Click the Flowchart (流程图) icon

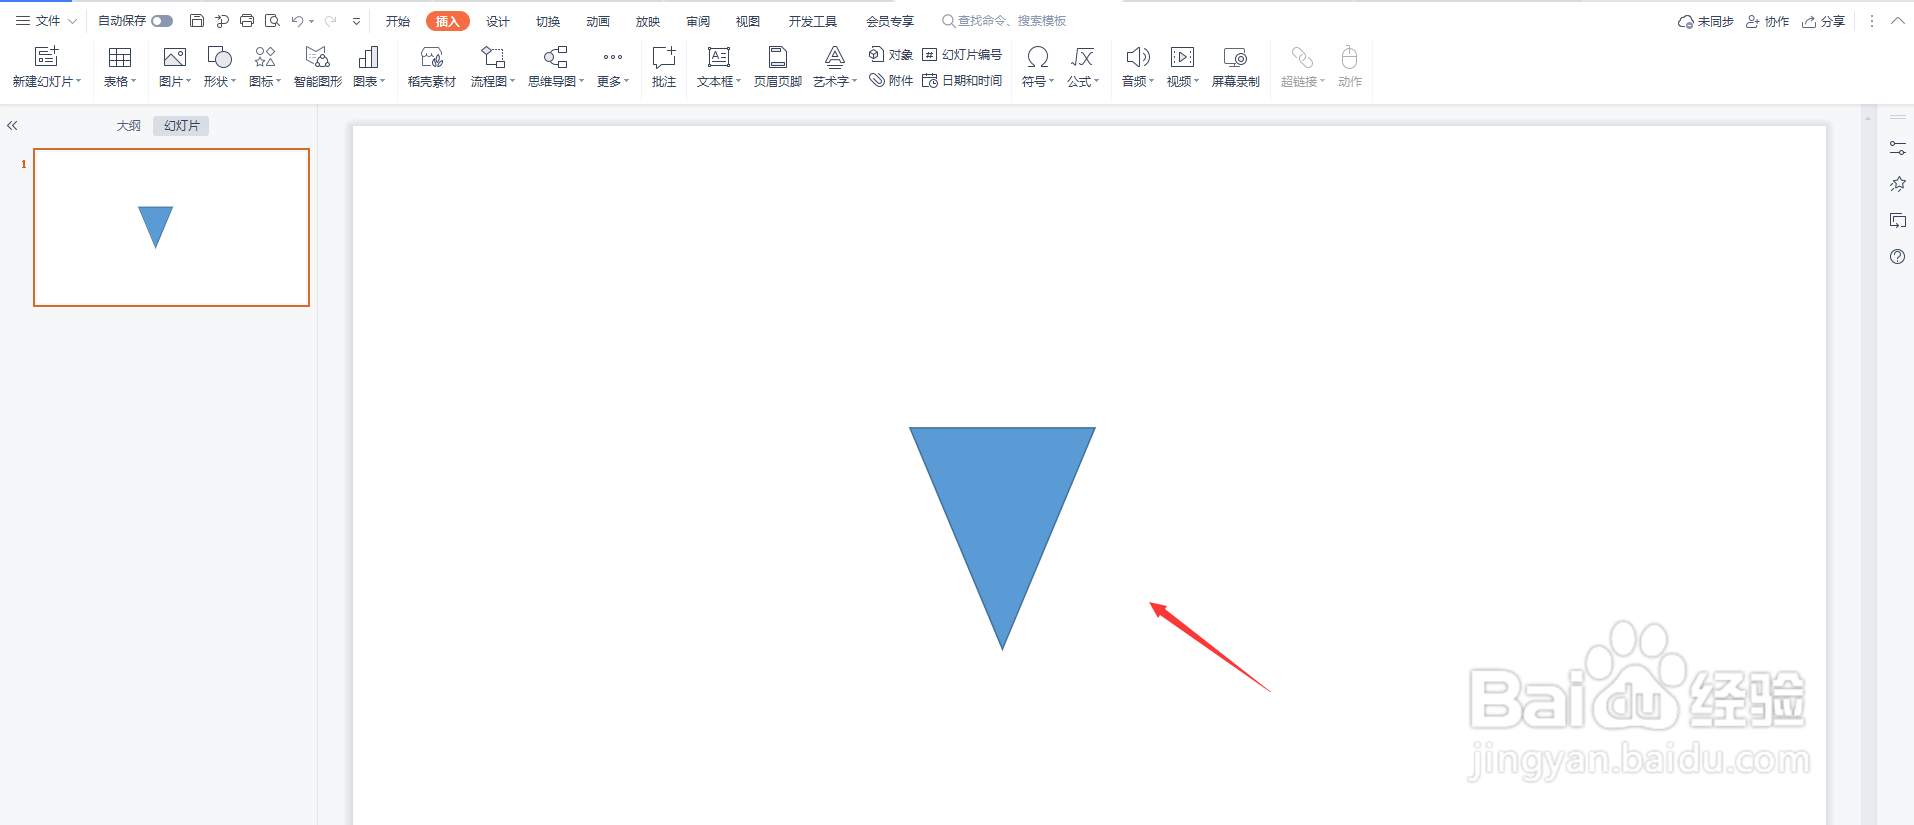point(493,57)
